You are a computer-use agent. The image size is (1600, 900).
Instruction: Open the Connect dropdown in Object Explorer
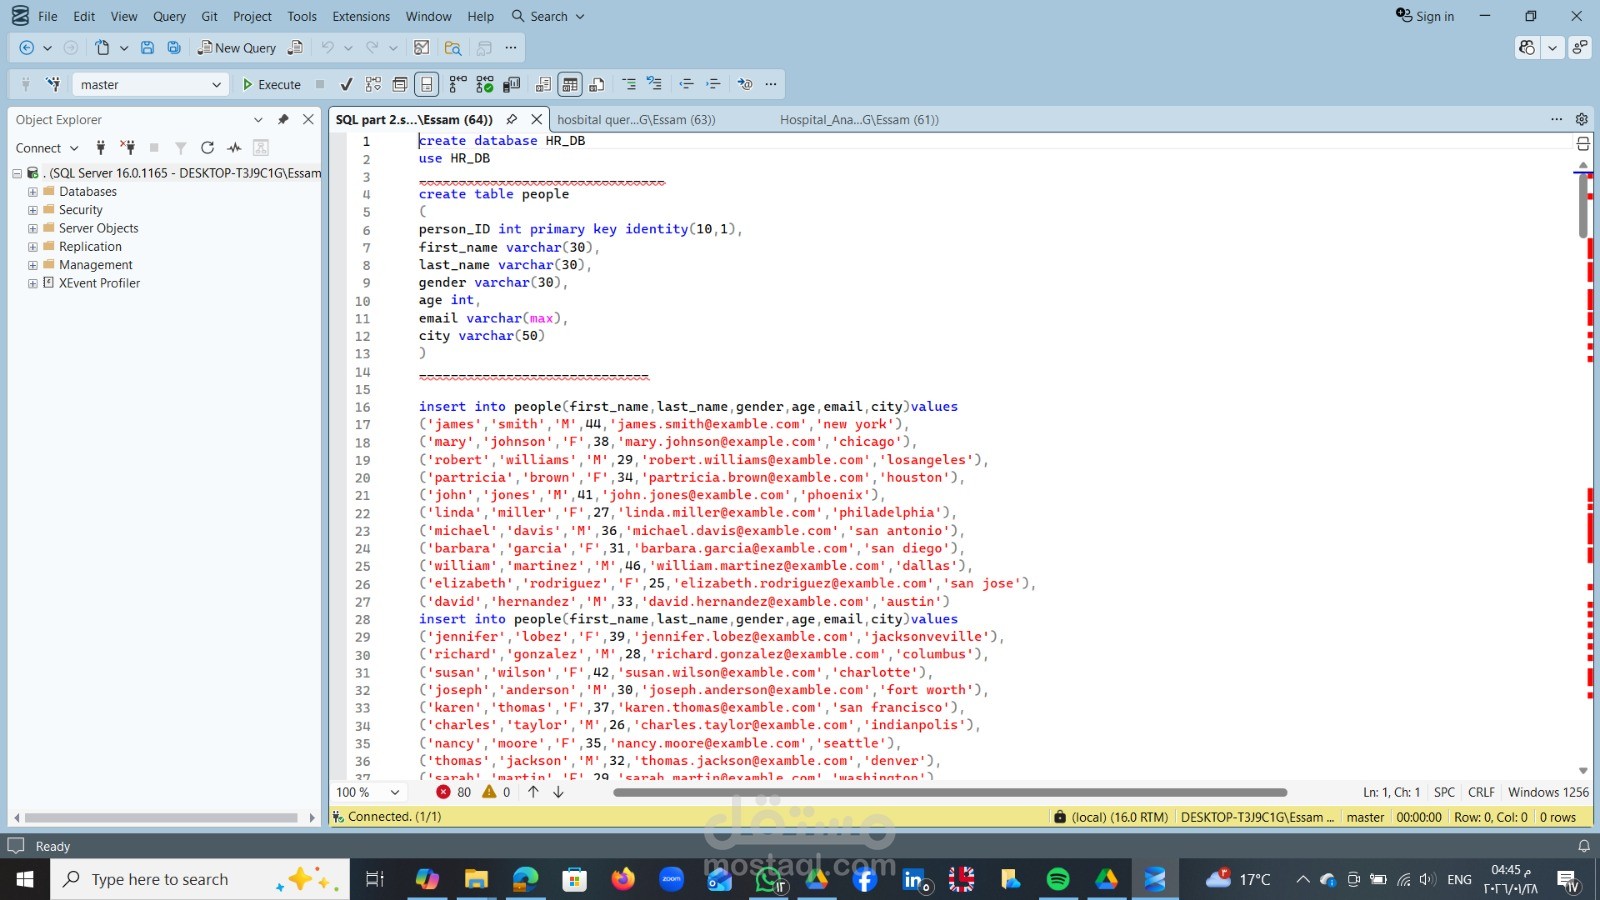(x=47, y=148)
